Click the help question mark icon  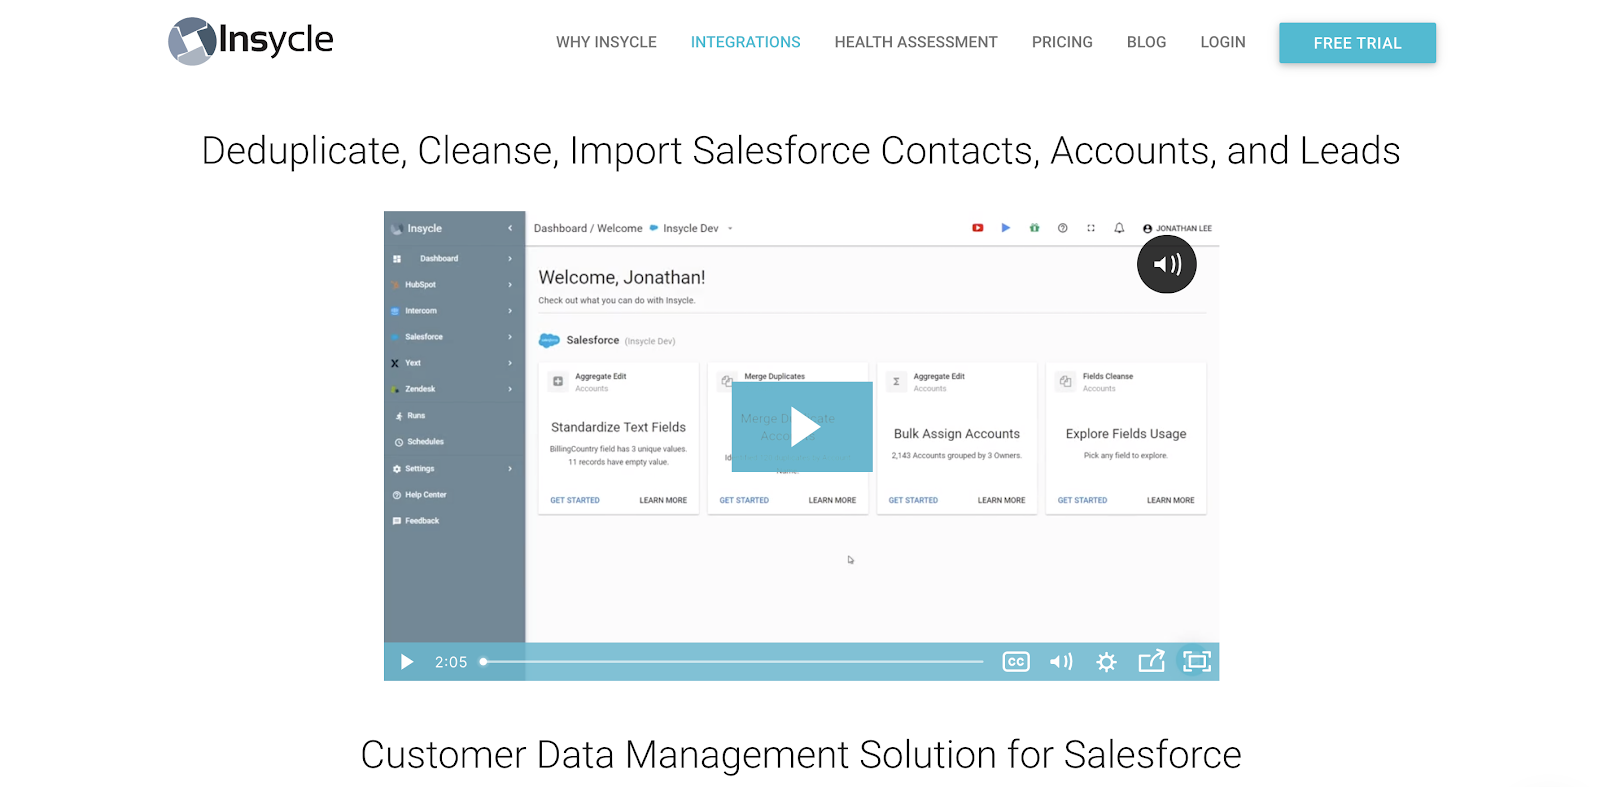point(1062,228)
